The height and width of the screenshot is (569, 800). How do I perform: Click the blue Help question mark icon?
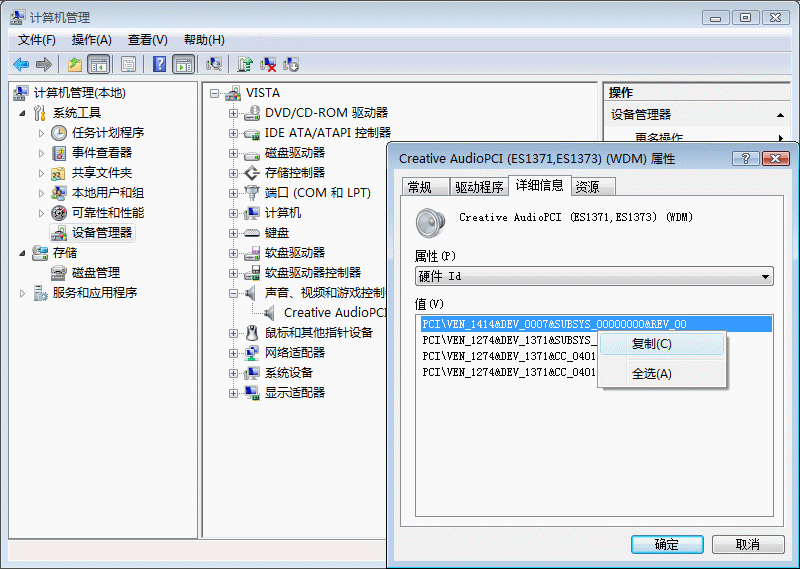coord(159,65)
